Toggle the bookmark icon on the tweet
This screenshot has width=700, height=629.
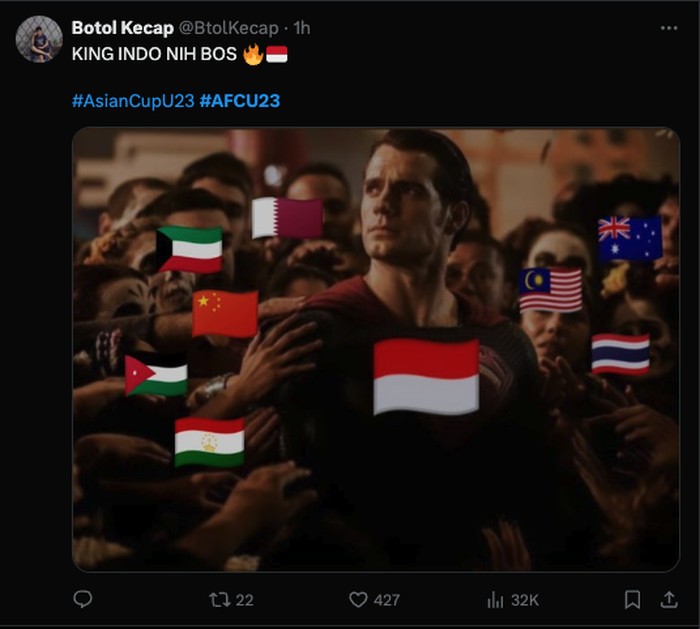[x=632, y=600]
